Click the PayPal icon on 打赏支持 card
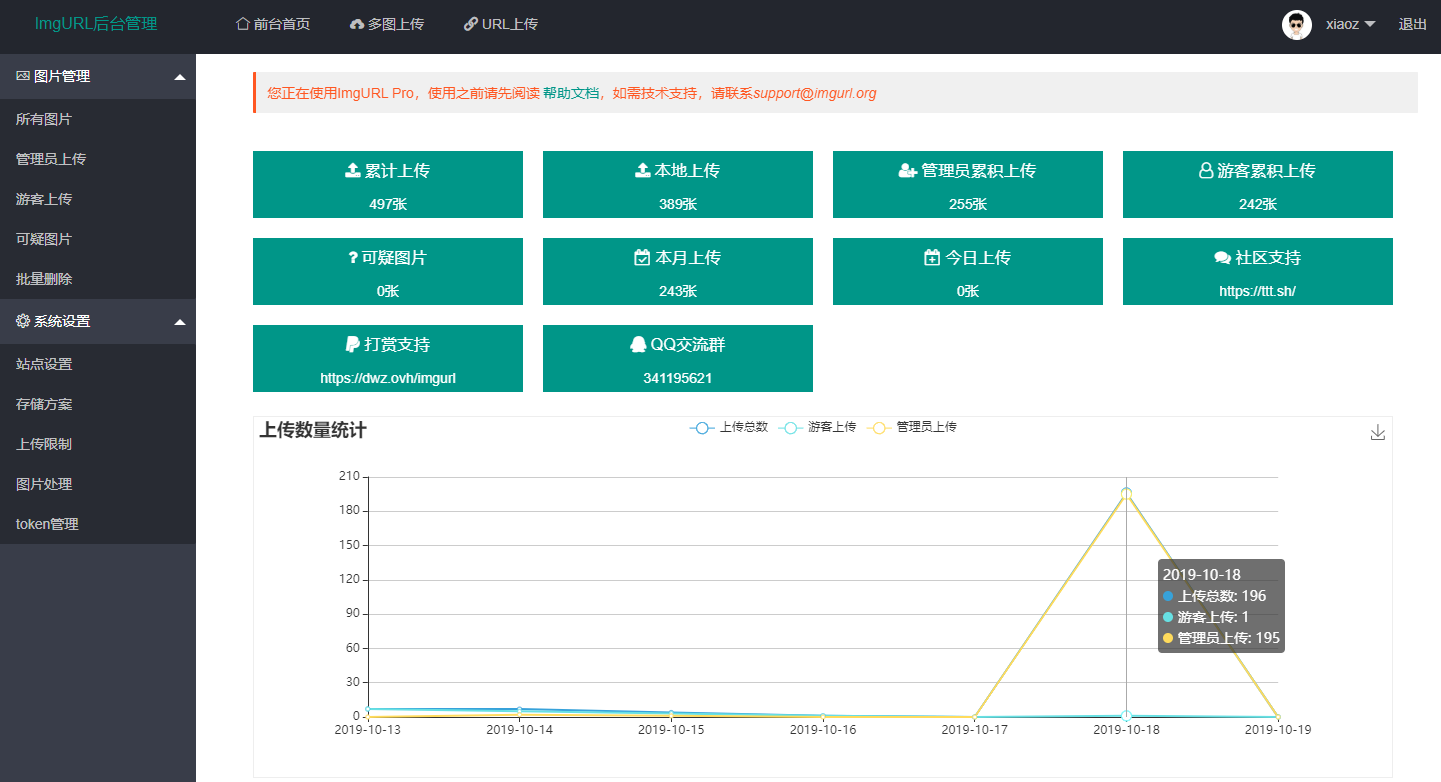The image size is (1441, 782). coord(352,345)
